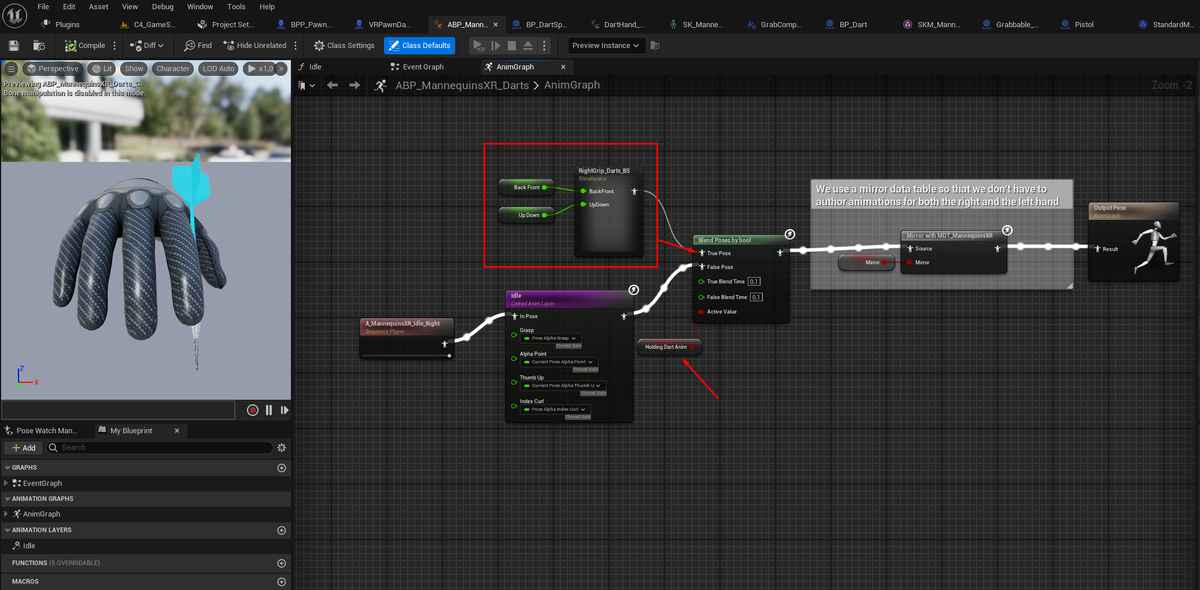This screenshot has height=590, width=1200.
Task: Click the Compile button
Action: [85, 45]
